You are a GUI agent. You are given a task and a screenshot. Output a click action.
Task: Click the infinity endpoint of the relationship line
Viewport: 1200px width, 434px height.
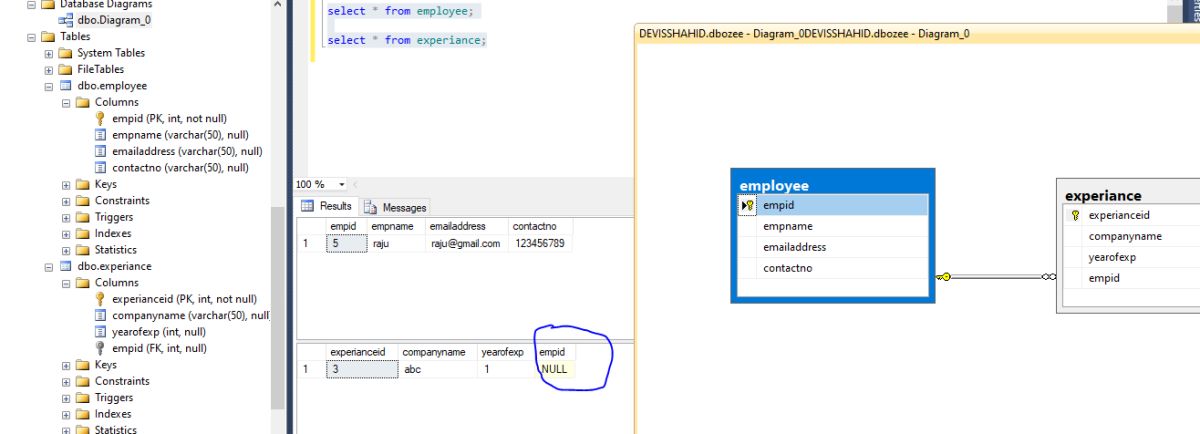1048,277
